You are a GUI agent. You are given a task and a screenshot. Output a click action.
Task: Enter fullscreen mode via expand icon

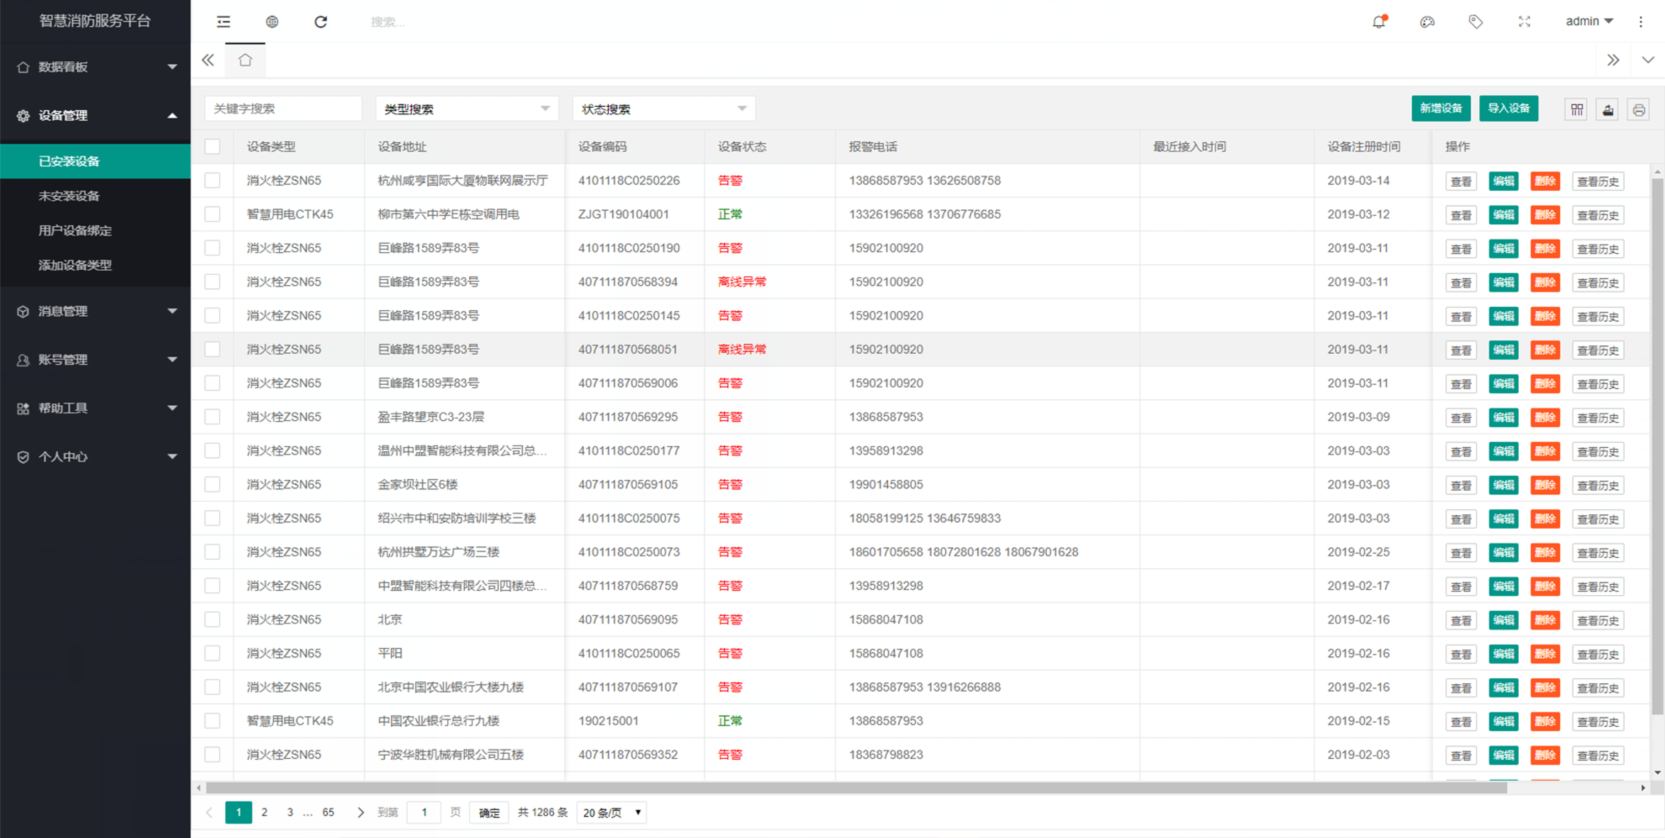point(1524,21)
